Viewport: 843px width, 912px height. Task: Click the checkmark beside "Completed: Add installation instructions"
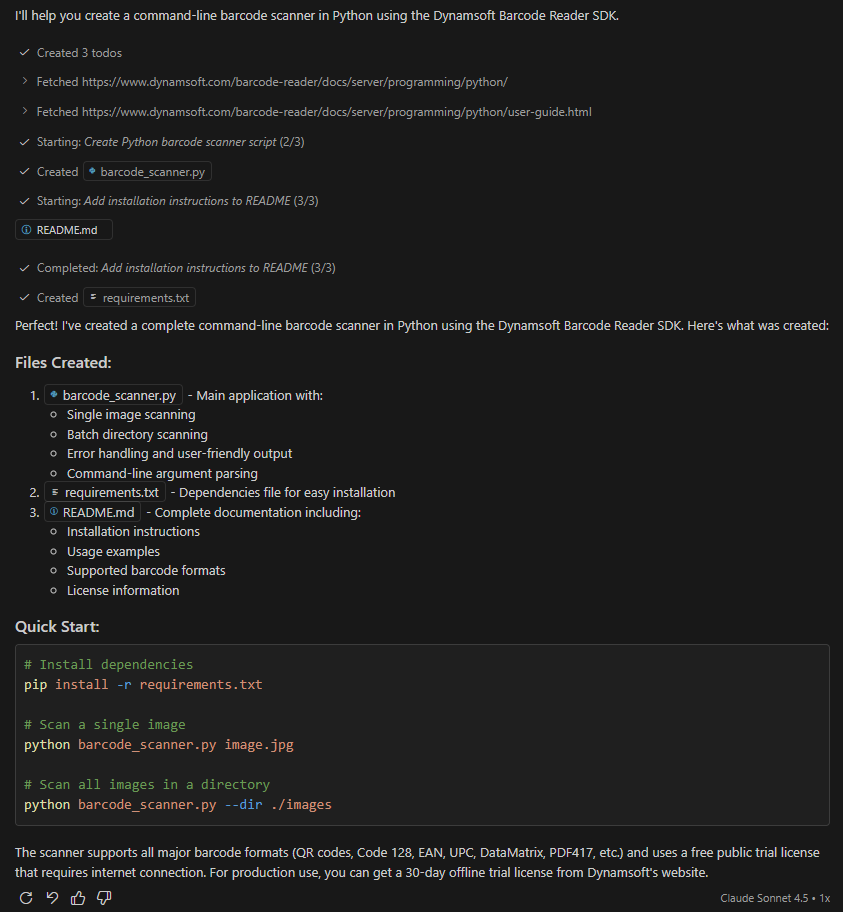pos(24,268)
